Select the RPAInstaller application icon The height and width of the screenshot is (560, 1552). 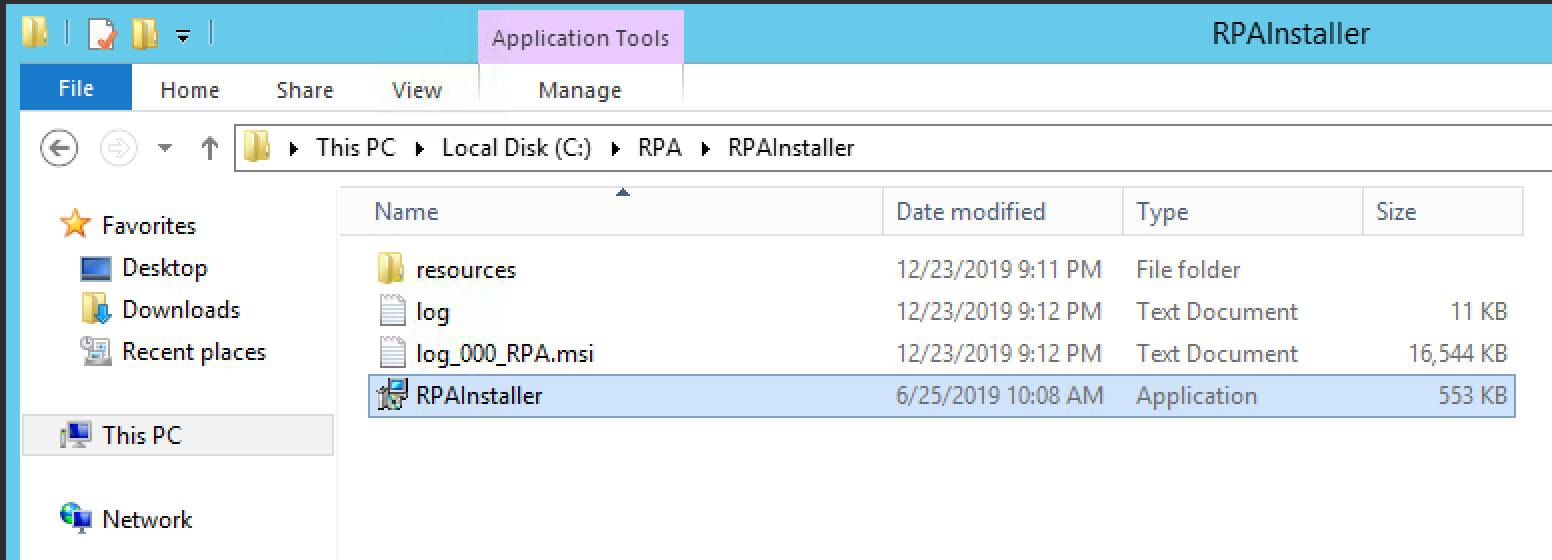click(x=392, y=395)
